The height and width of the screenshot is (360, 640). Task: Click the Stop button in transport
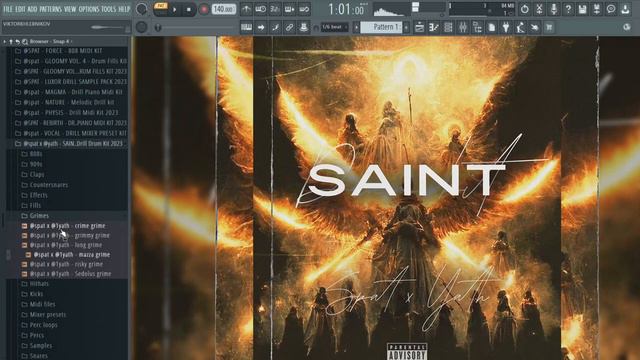[189, 9]
